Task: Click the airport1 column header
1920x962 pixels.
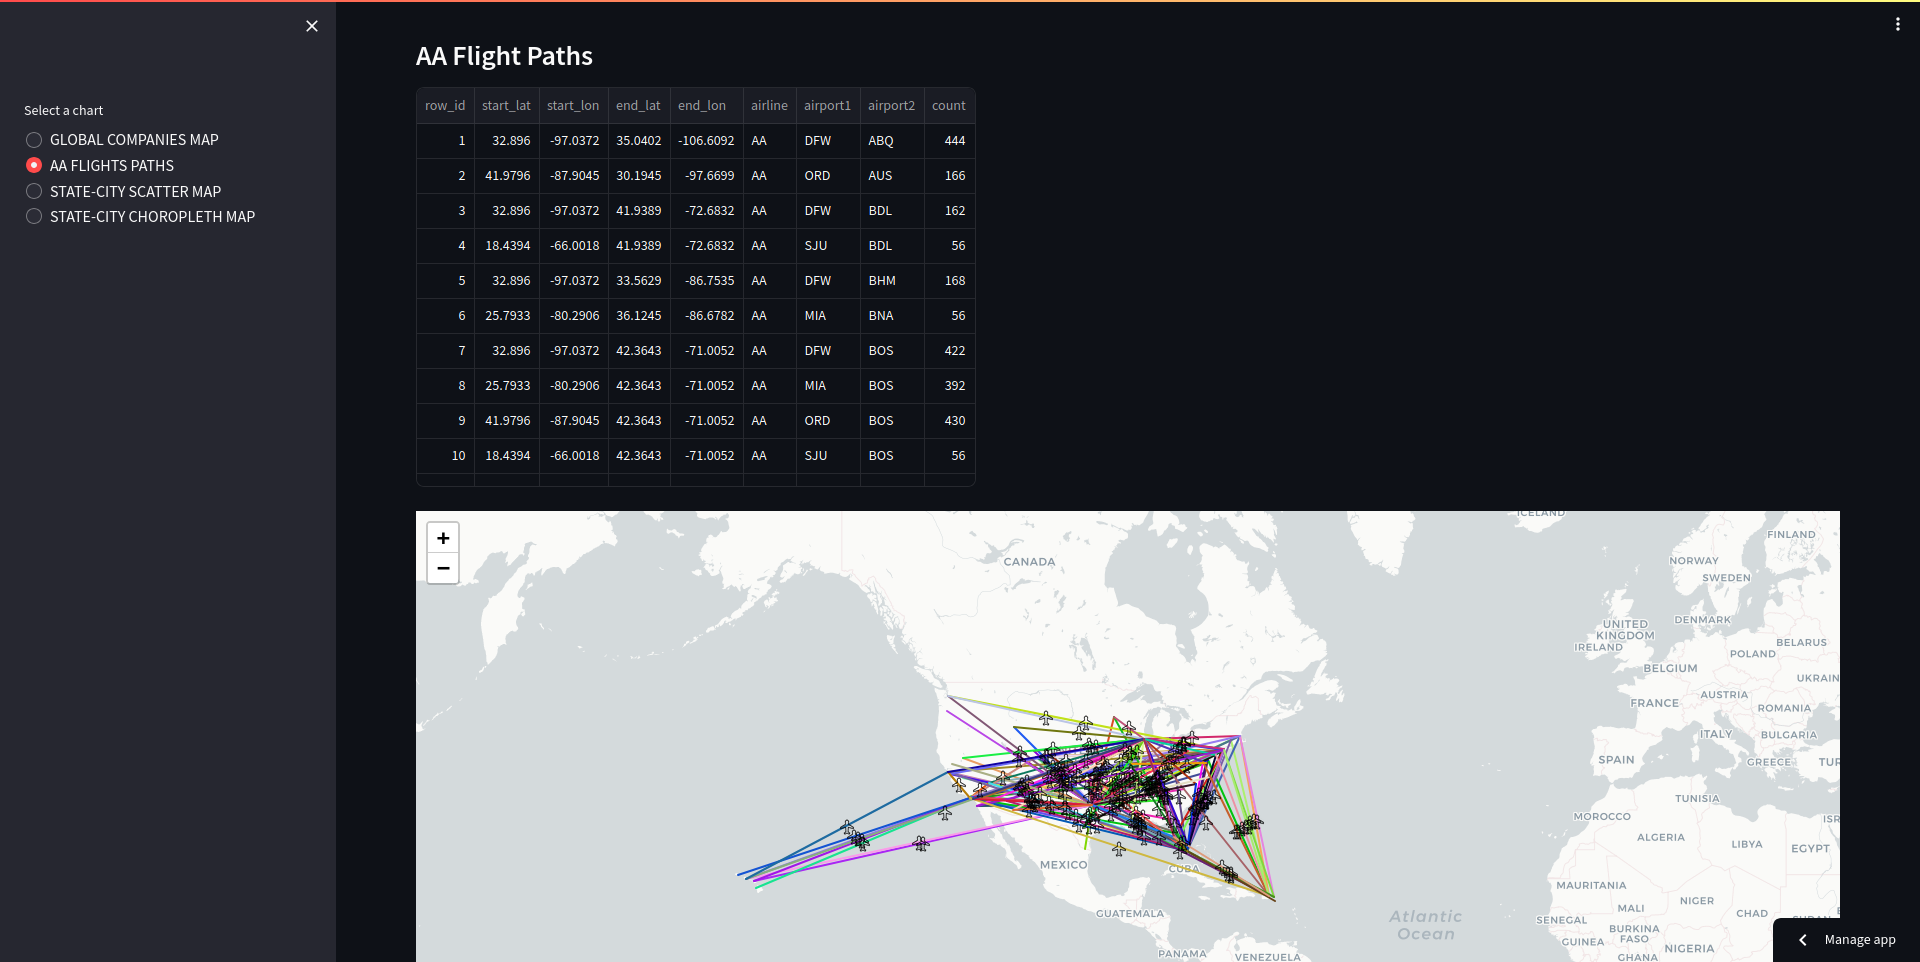Action: point(827,106)
